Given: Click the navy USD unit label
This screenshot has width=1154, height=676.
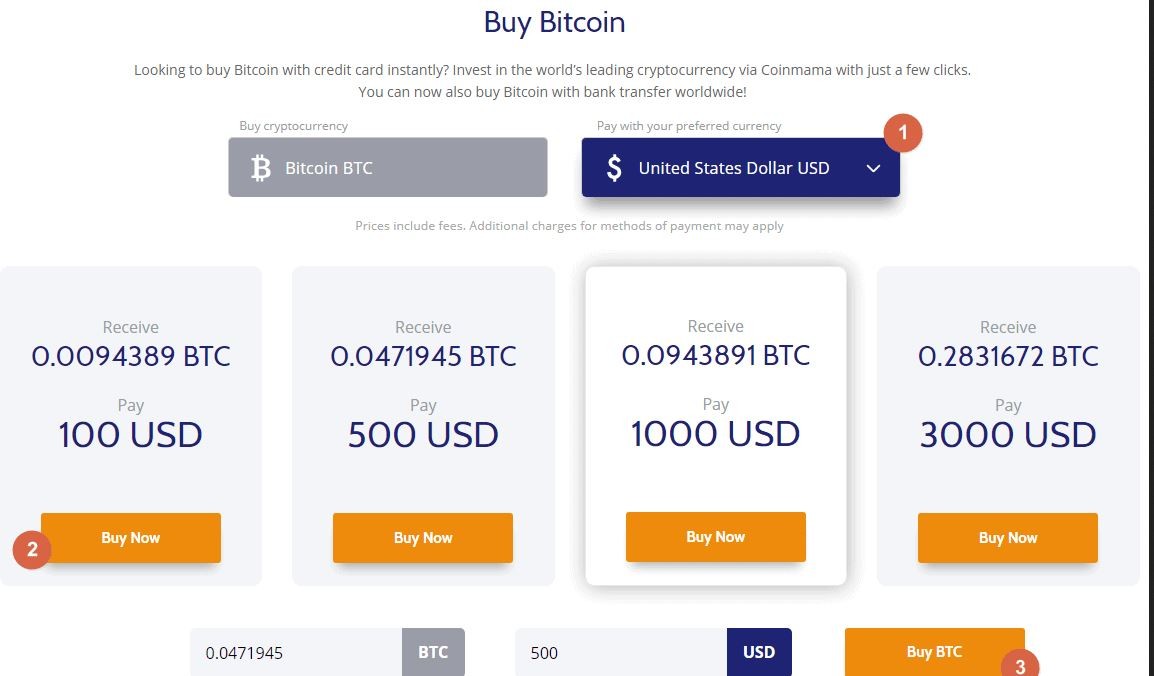Looking at the screenshot, I should pos(759,652).
